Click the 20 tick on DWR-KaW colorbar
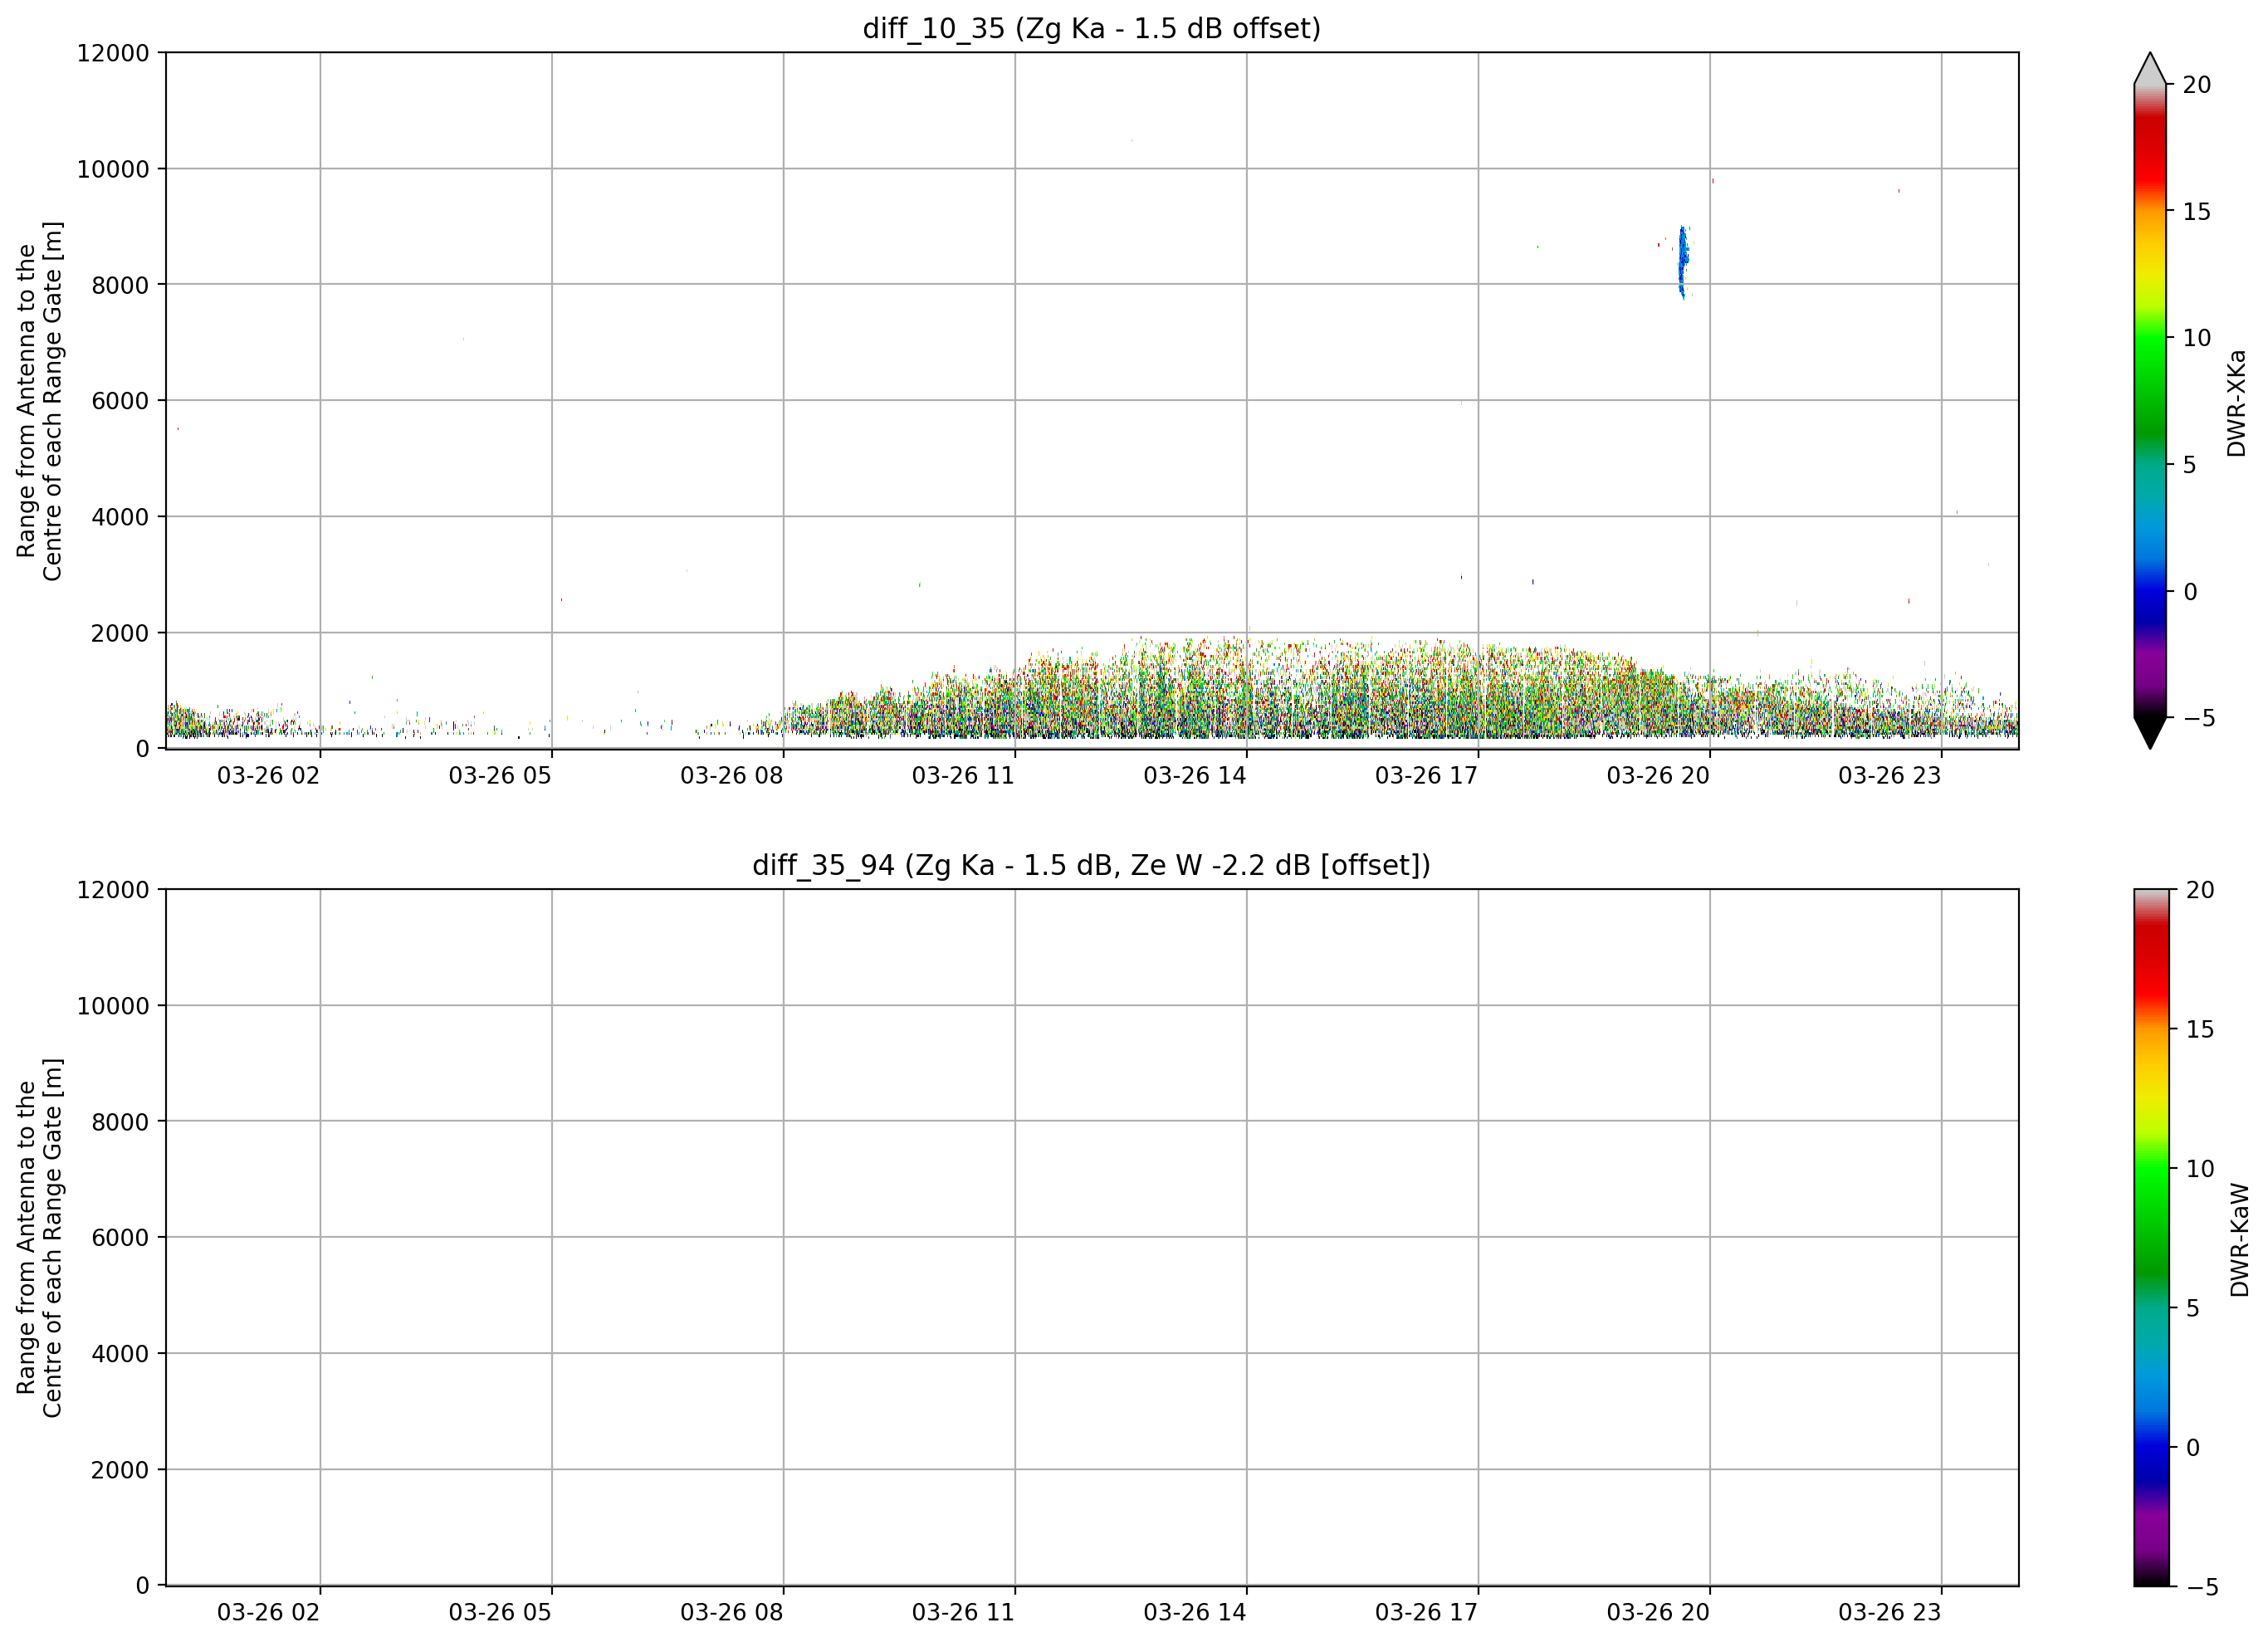This screenshot has width=2268, height=1642. tap(2200, 890)
